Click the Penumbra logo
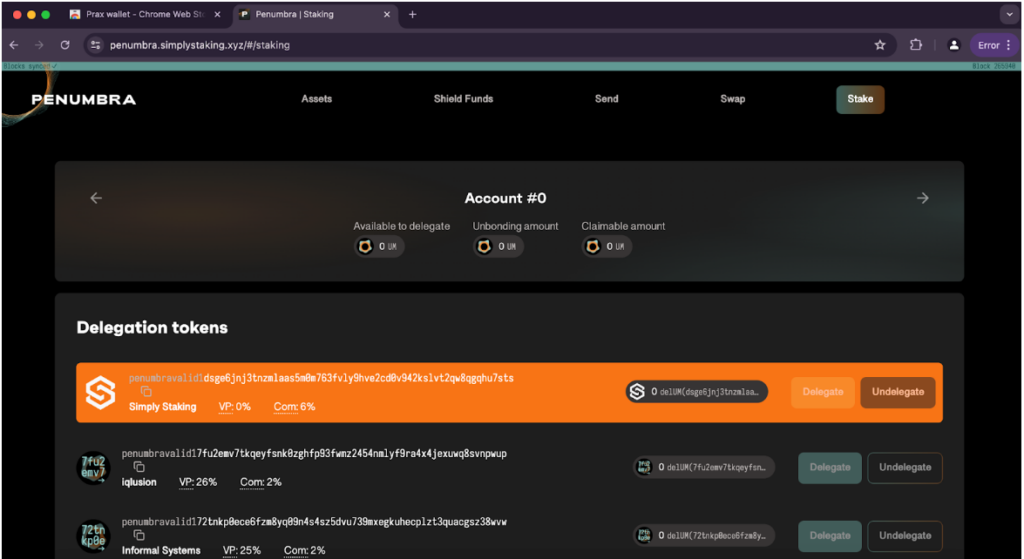 (83, 99)
